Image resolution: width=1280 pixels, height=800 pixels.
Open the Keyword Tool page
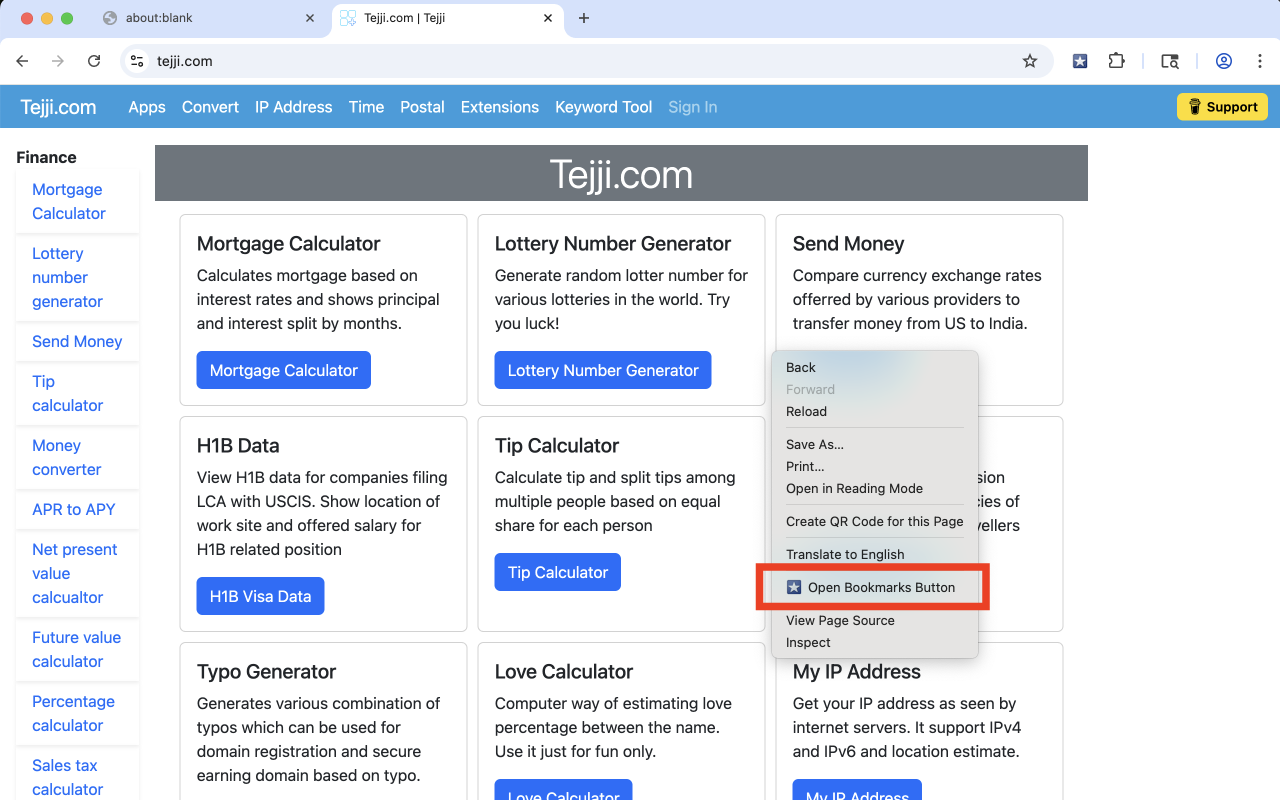[603, 107]
